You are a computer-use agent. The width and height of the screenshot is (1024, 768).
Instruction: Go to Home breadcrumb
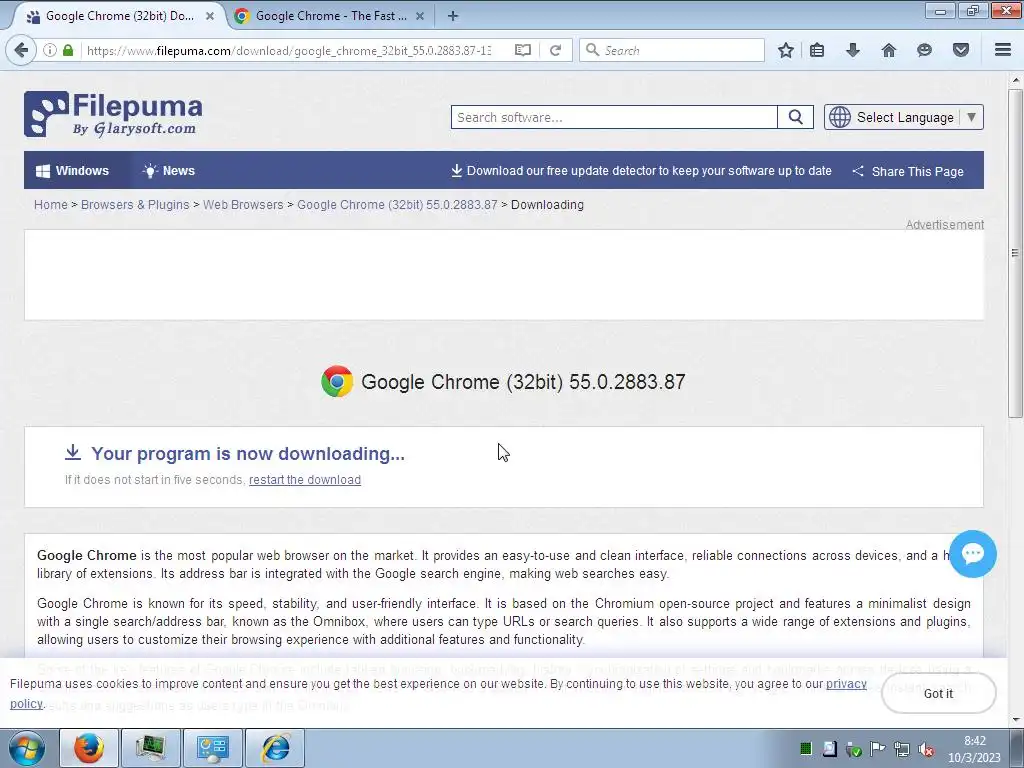(51, 204)
